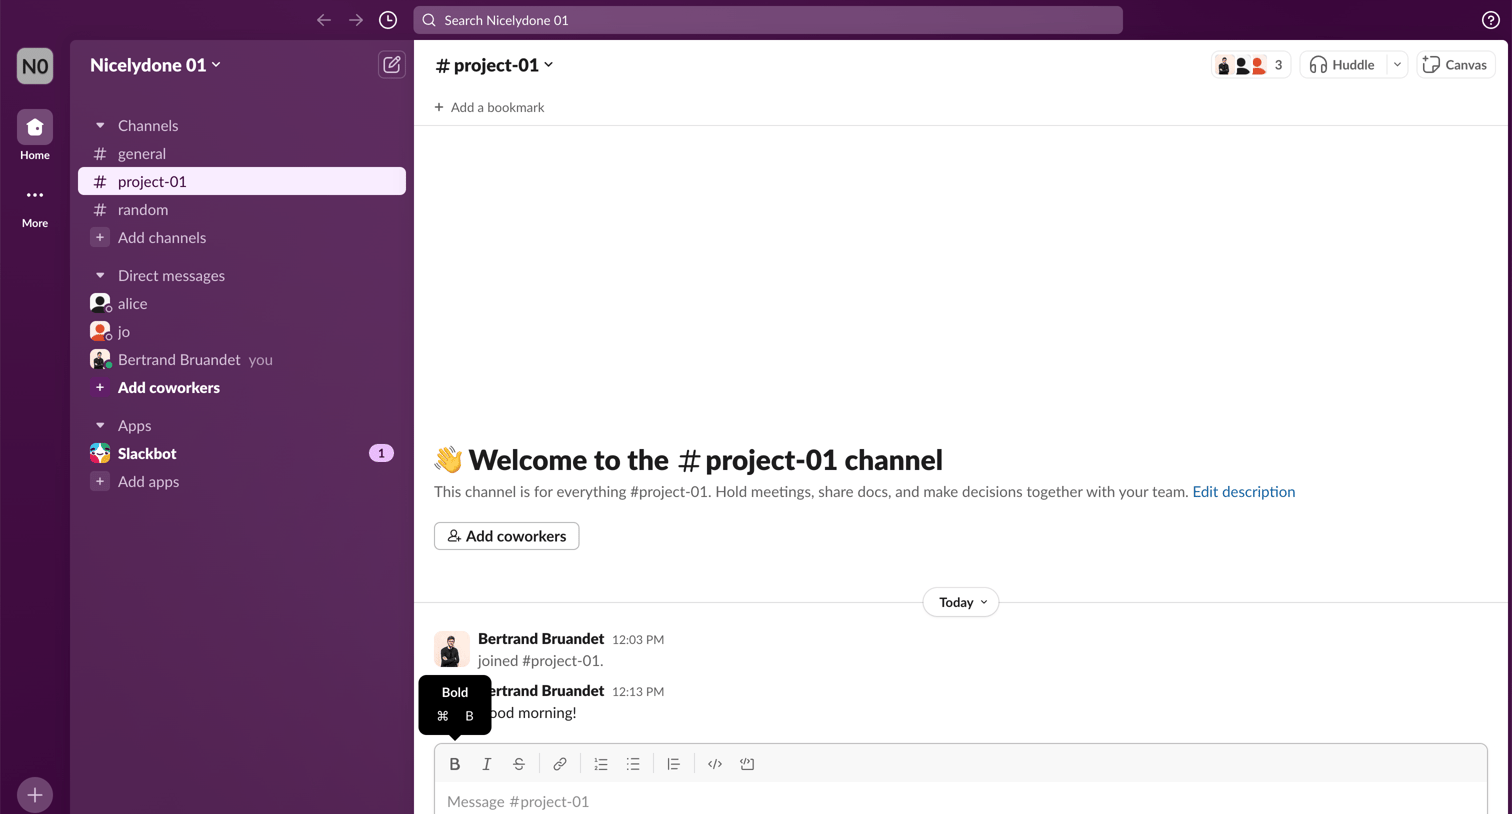Collapse the Channels section
Image resolution: width=1512 pixels, height=814 pixels.
[100, 126]
